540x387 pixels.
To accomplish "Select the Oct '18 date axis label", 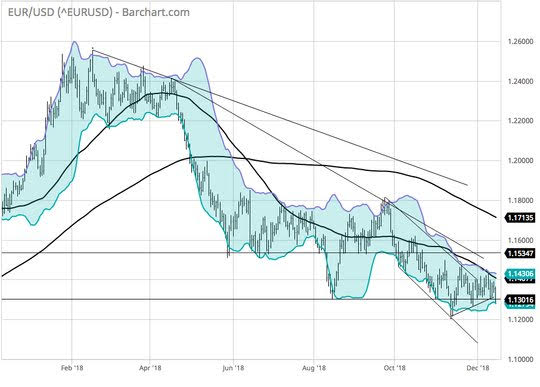I will [x=395, y=368].
